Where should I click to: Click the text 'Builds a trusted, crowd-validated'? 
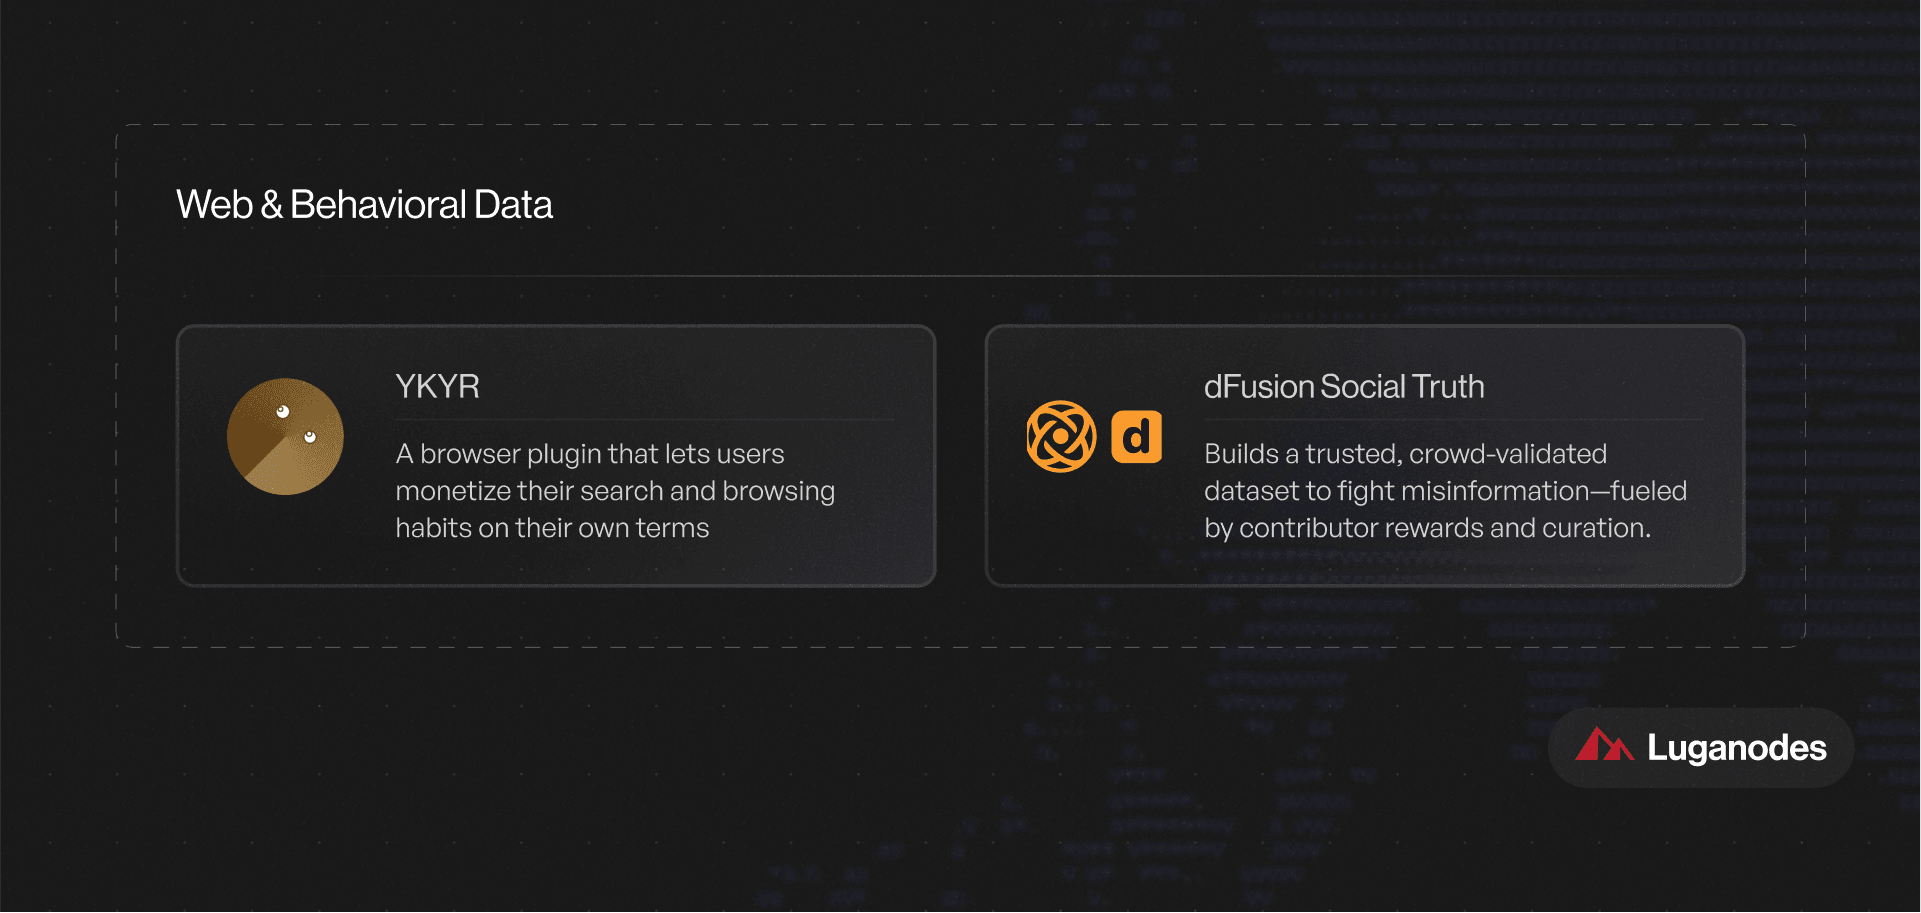pyautogui.click(x=1405, y=454)
